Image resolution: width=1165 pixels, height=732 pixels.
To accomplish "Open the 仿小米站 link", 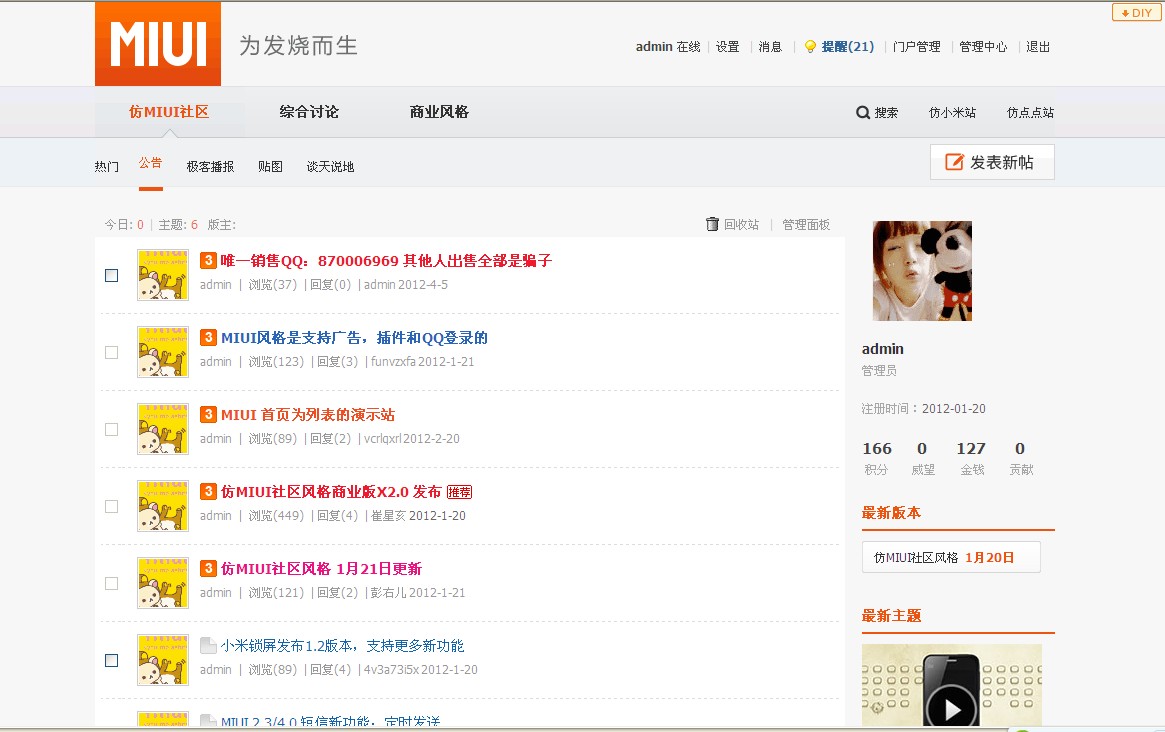I will pyautogui.click(x=953, y=112).
